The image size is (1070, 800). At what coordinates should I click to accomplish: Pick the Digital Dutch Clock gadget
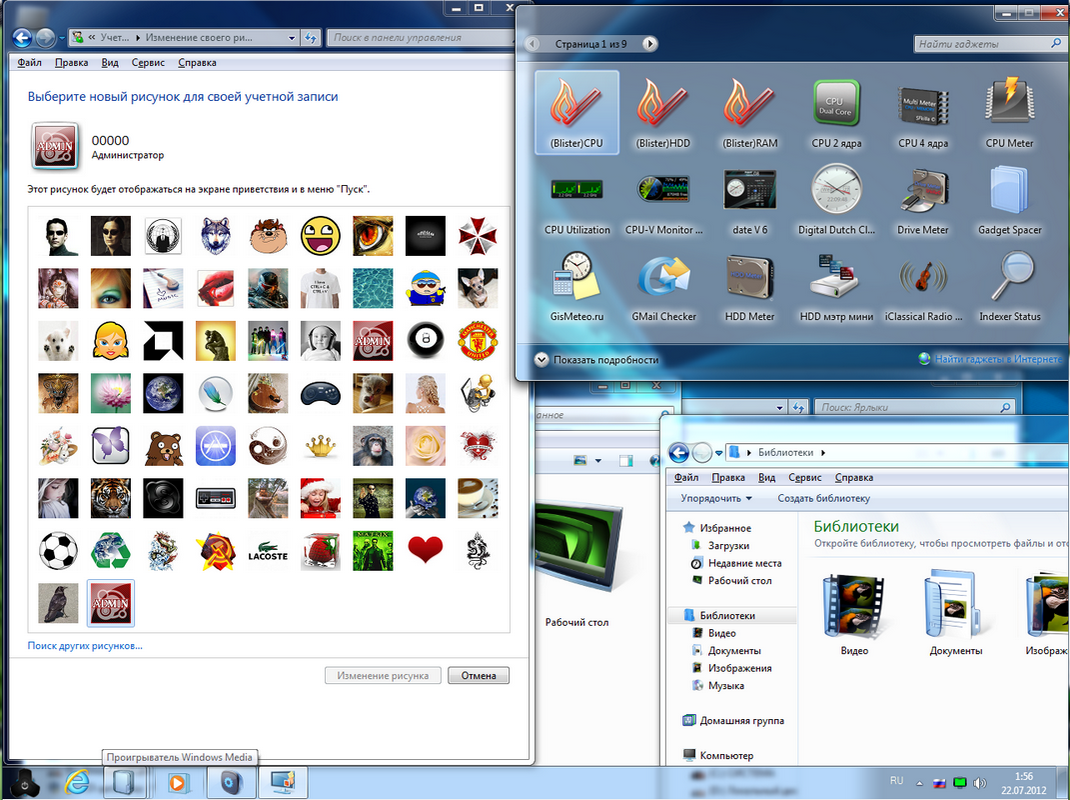pos(836,199)
